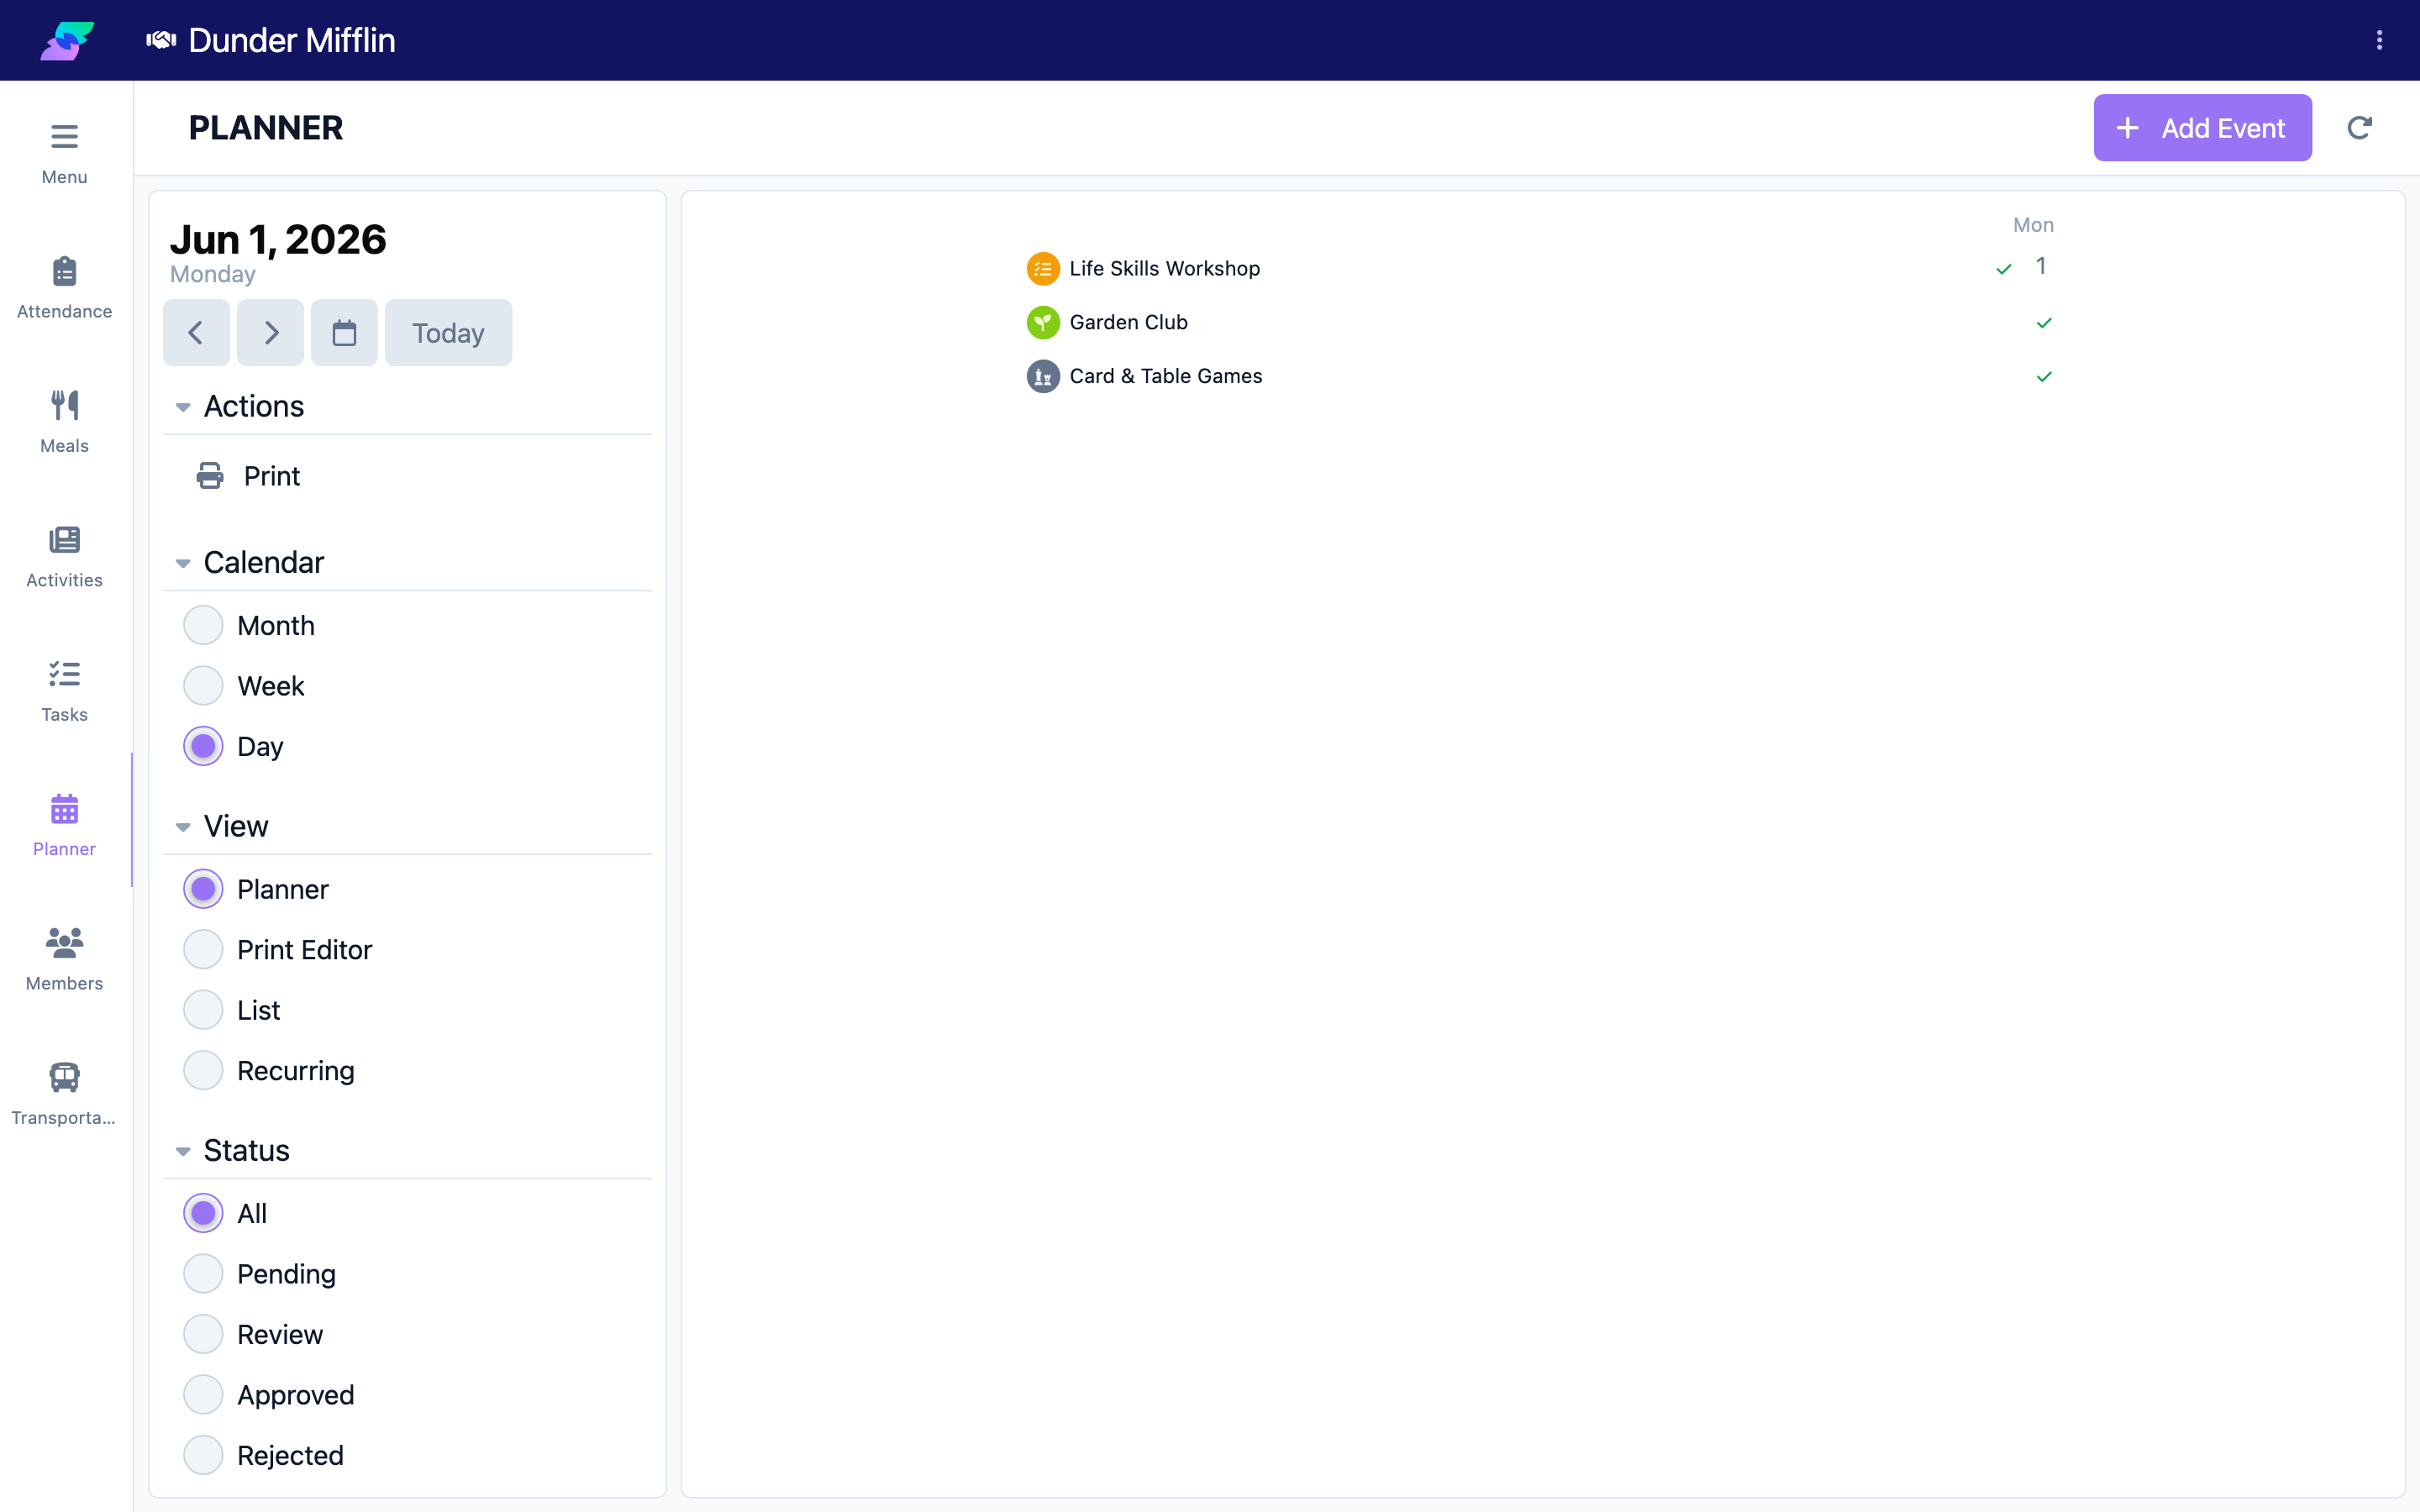2420x1512 pixels.
Task: Filter status by Approved
Action: [203, 1395]
